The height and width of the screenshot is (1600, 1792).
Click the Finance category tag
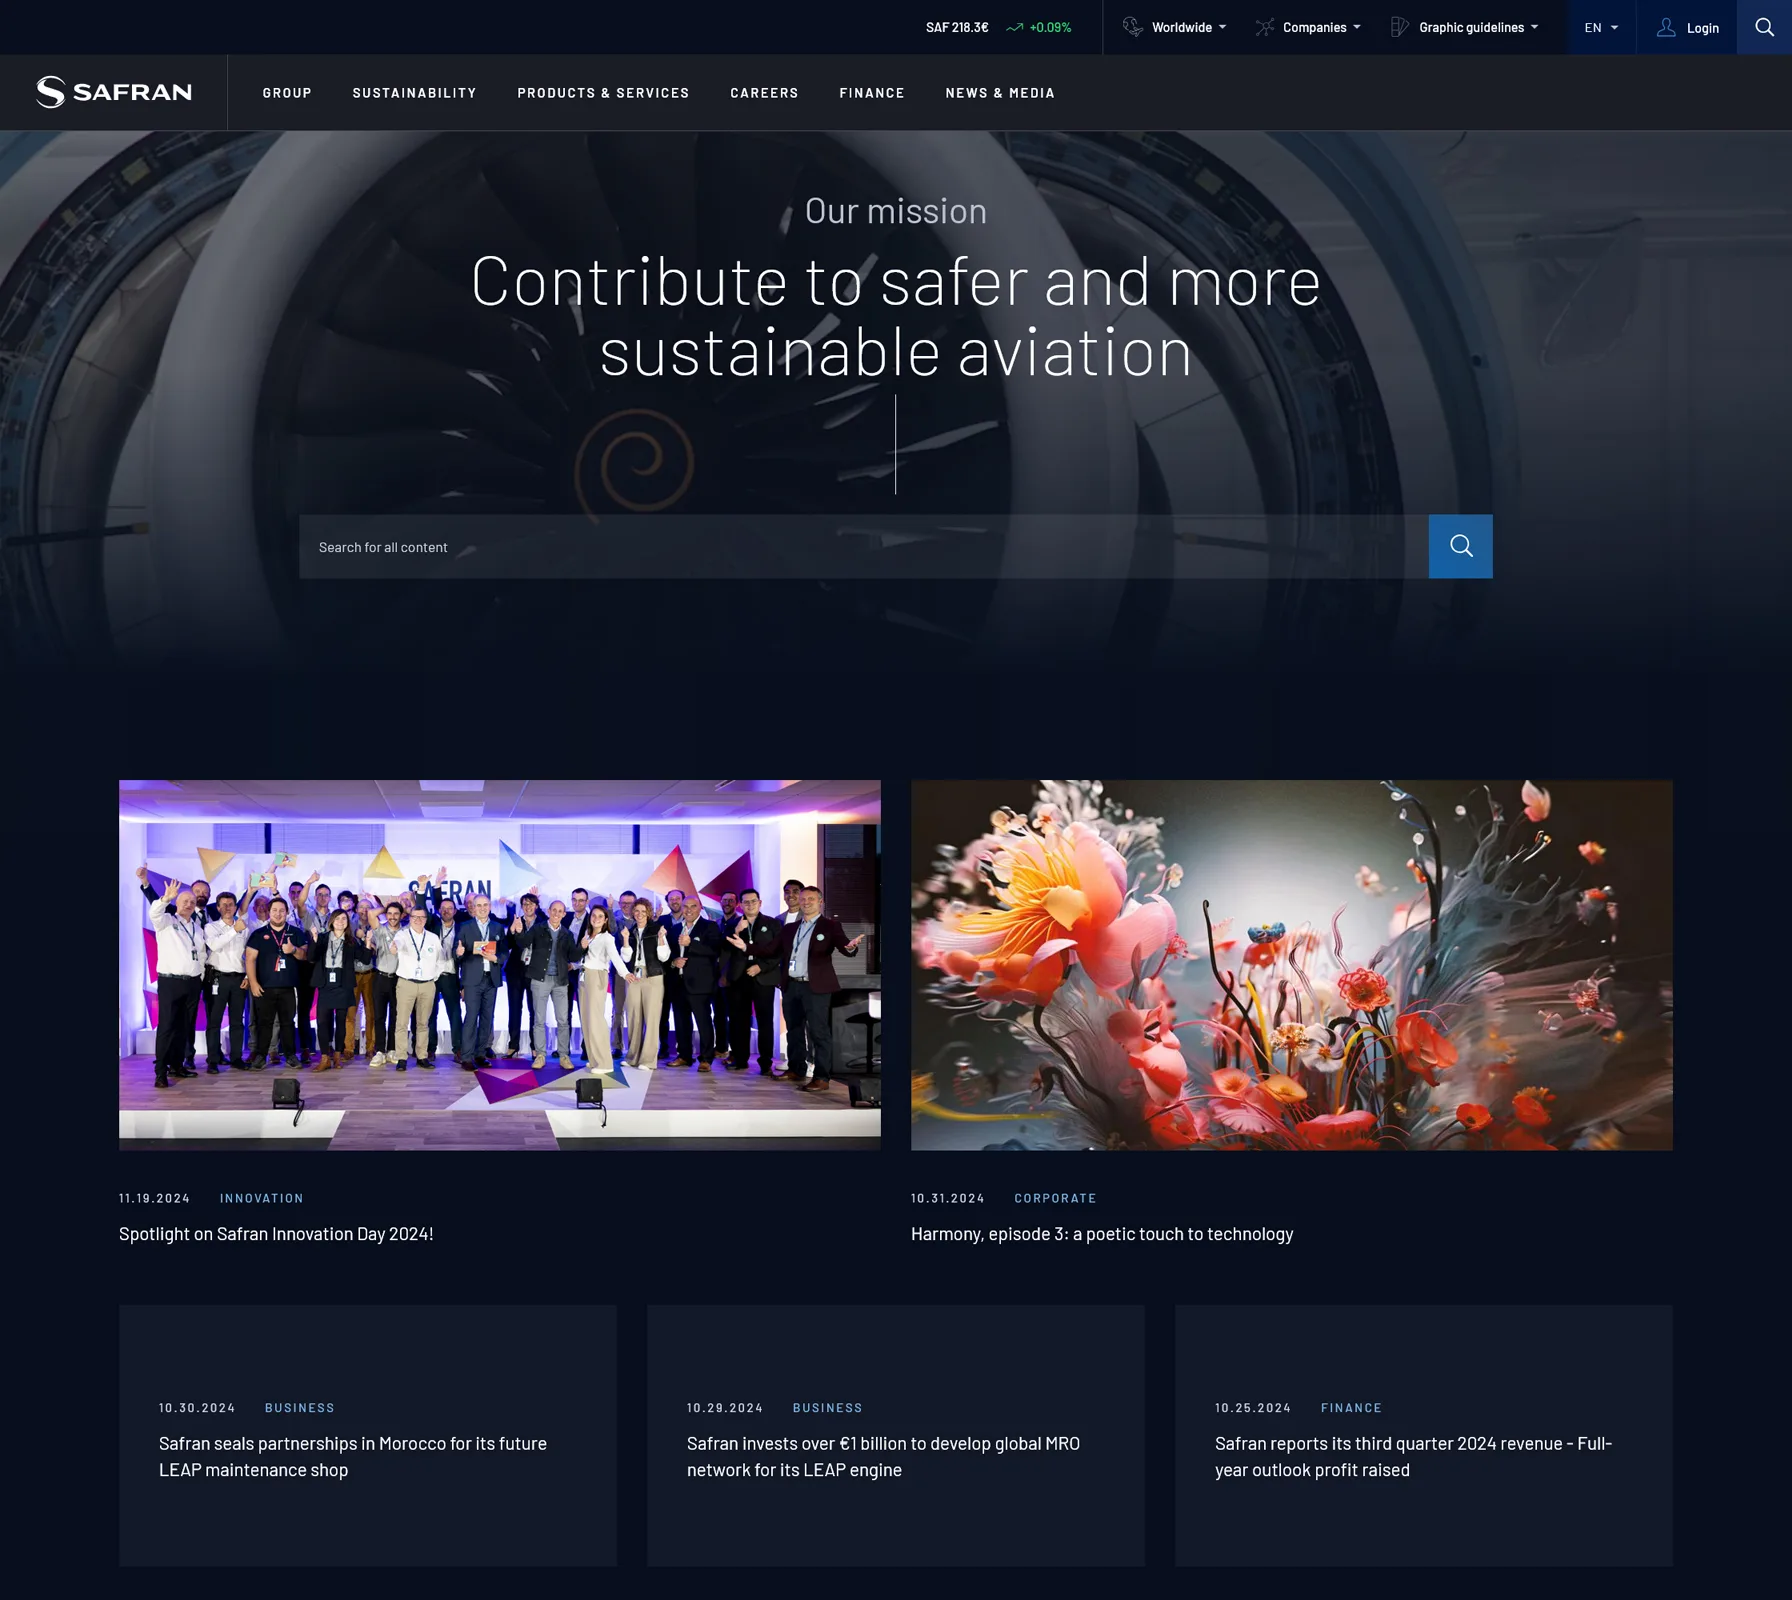[x=1351, y=1408]
